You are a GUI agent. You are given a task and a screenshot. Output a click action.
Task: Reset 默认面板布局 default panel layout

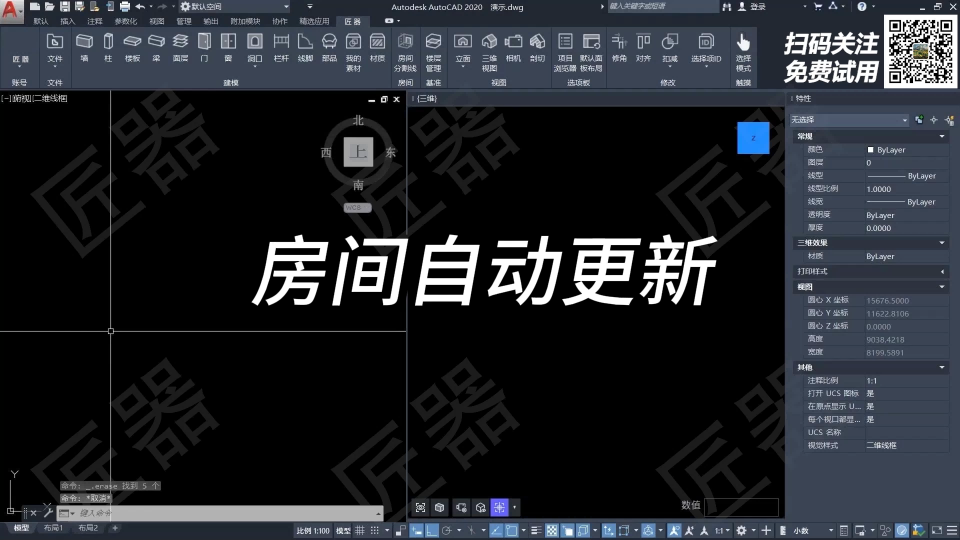591,52
